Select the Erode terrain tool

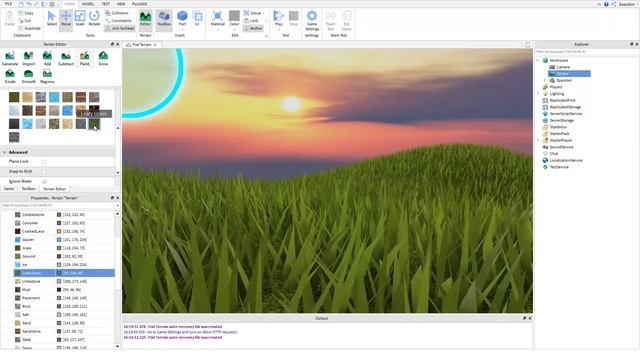point(10,76)
